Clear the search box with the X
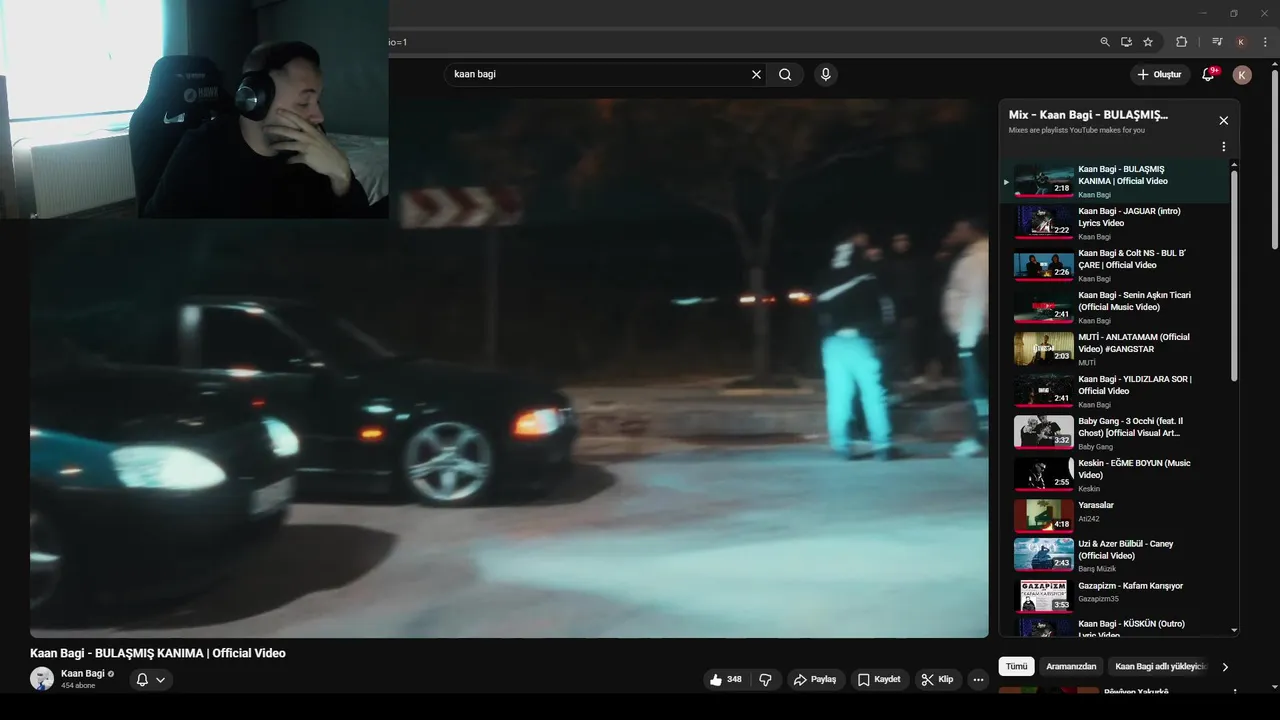 (756, 74)
